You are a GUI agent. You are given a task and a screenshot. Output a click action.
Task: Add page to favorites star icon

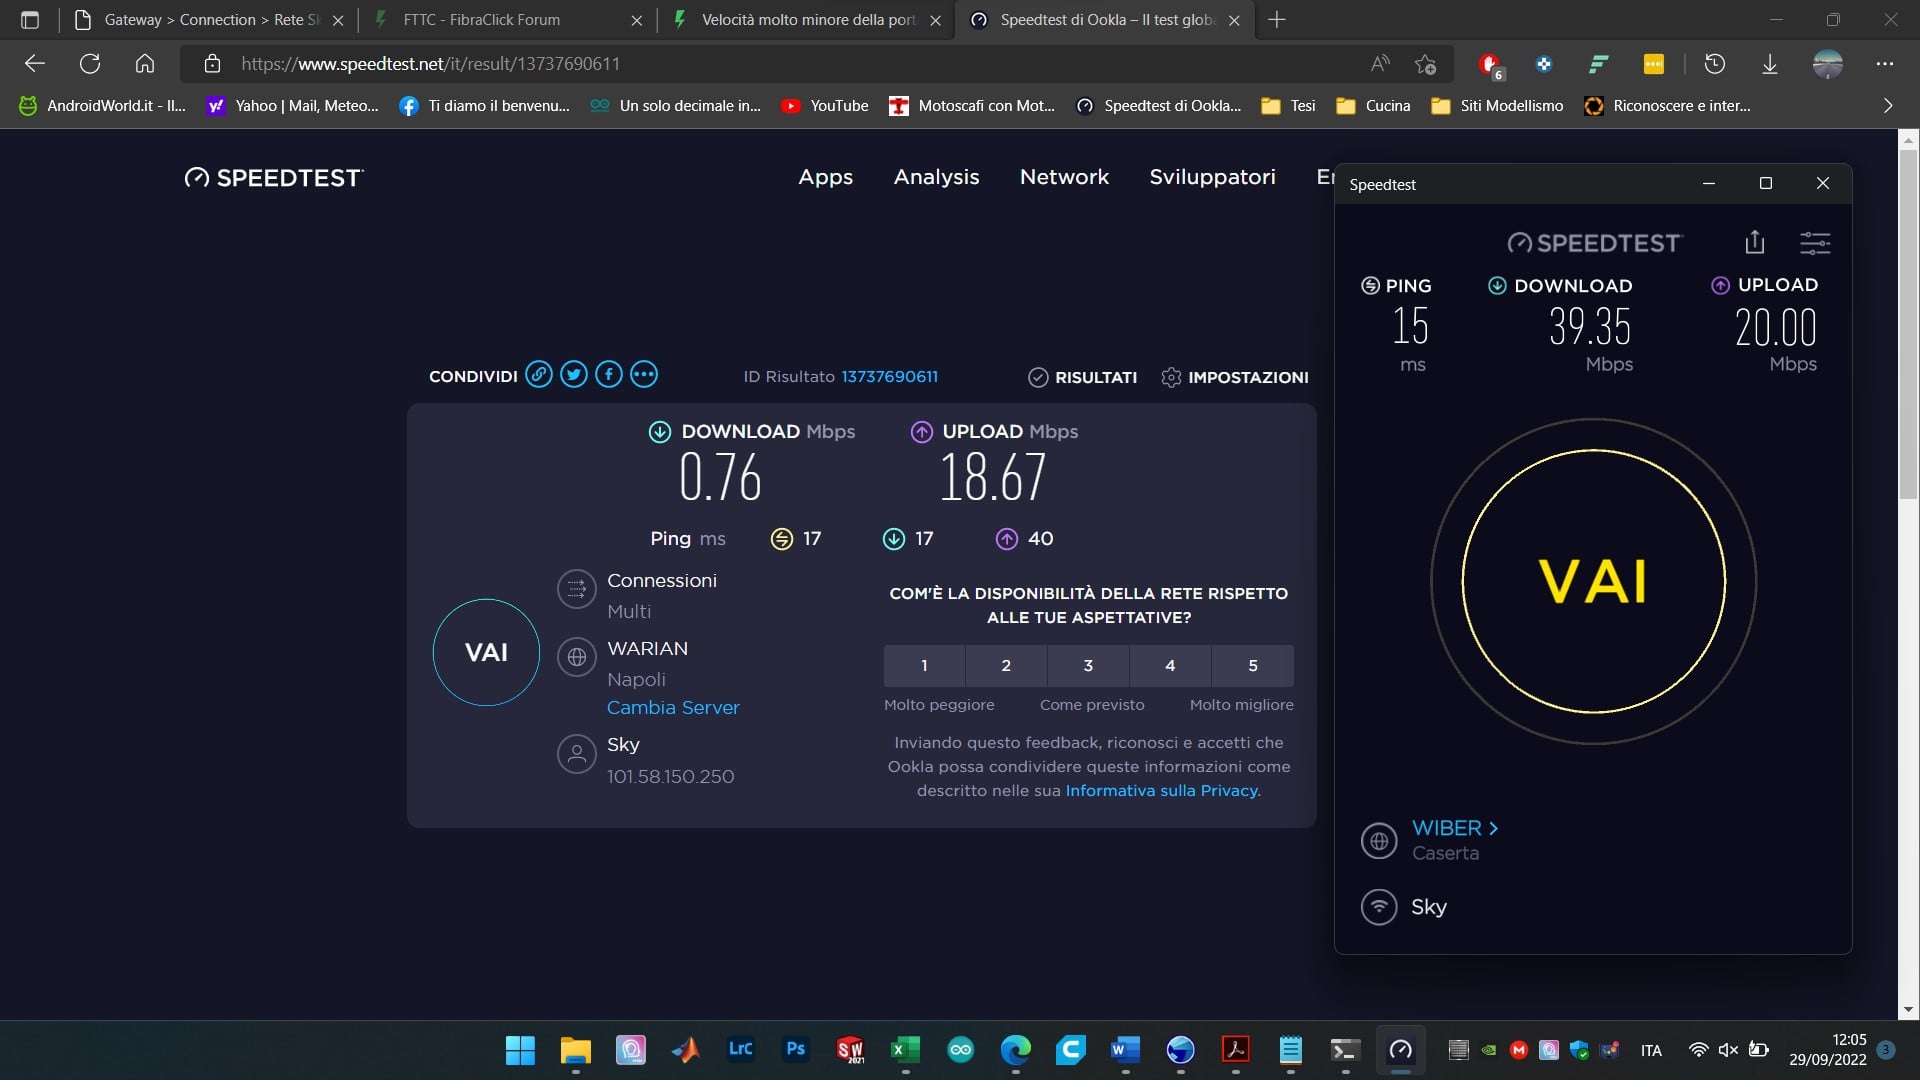pyautogui.click(x=1426, y=64)
